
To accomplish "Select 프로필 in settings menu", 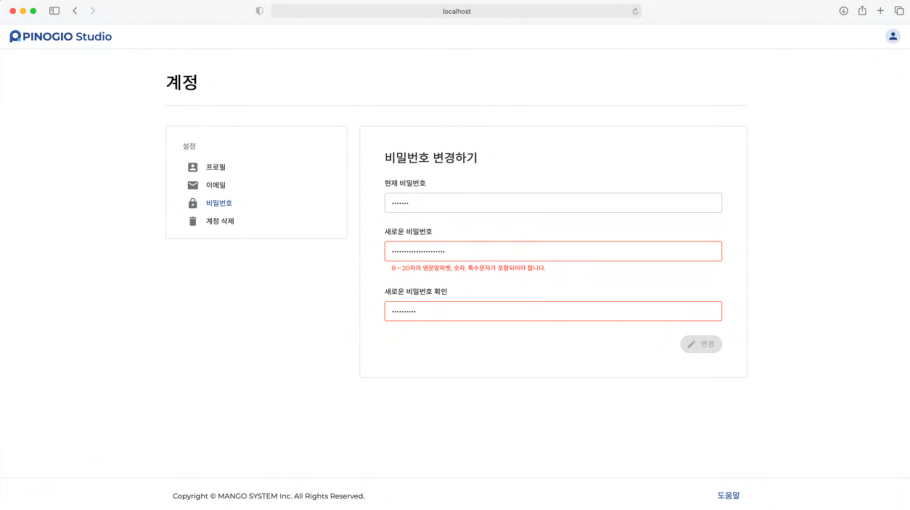I will pos(216,167).
